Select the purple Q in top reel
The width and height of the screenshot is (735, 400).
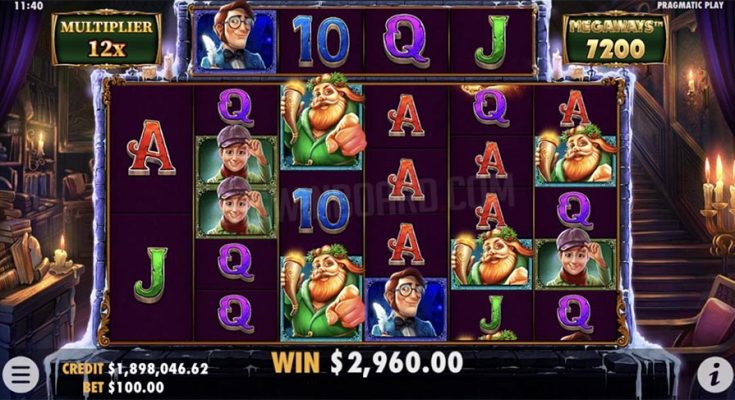click(x=406, y=41)
